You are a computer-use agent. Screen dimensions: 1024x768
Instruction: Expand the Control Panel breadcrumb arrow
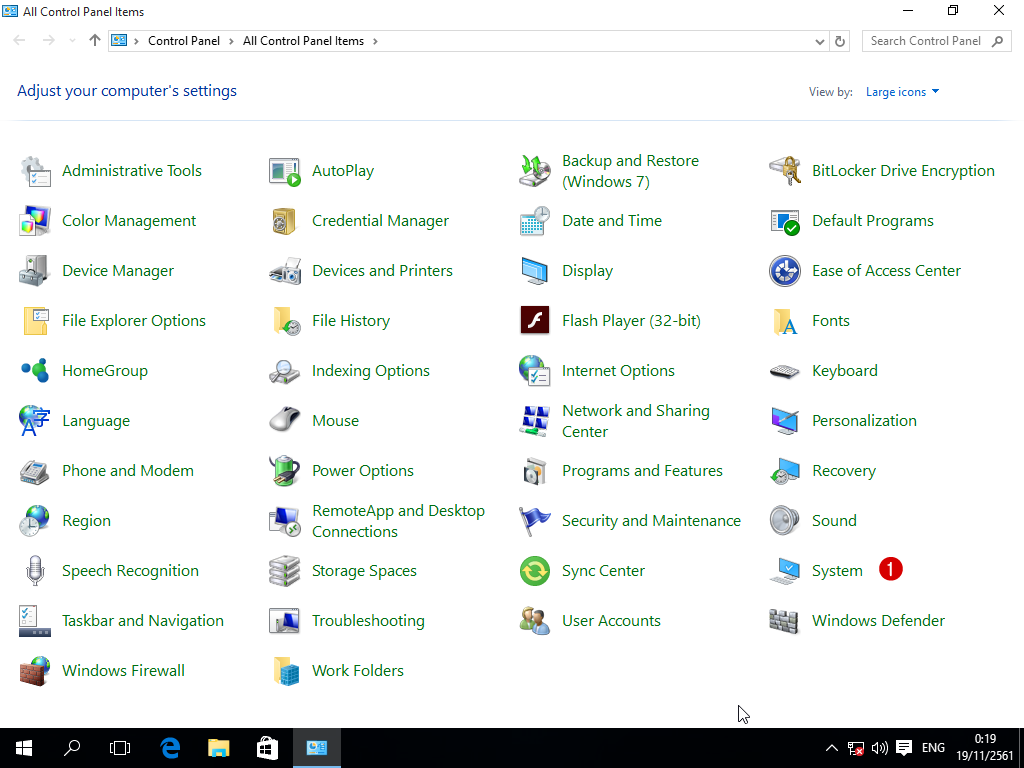pyautogui.click(x=231, y=41)
